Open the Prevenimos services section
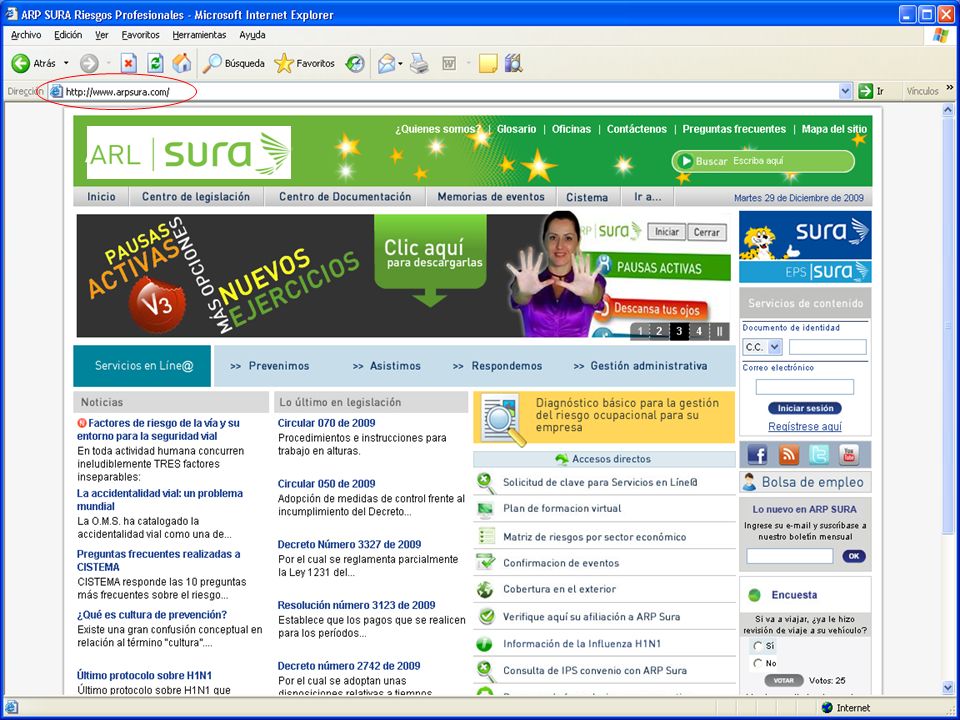The width and height of the screenshot is (960, 720). 270,366
